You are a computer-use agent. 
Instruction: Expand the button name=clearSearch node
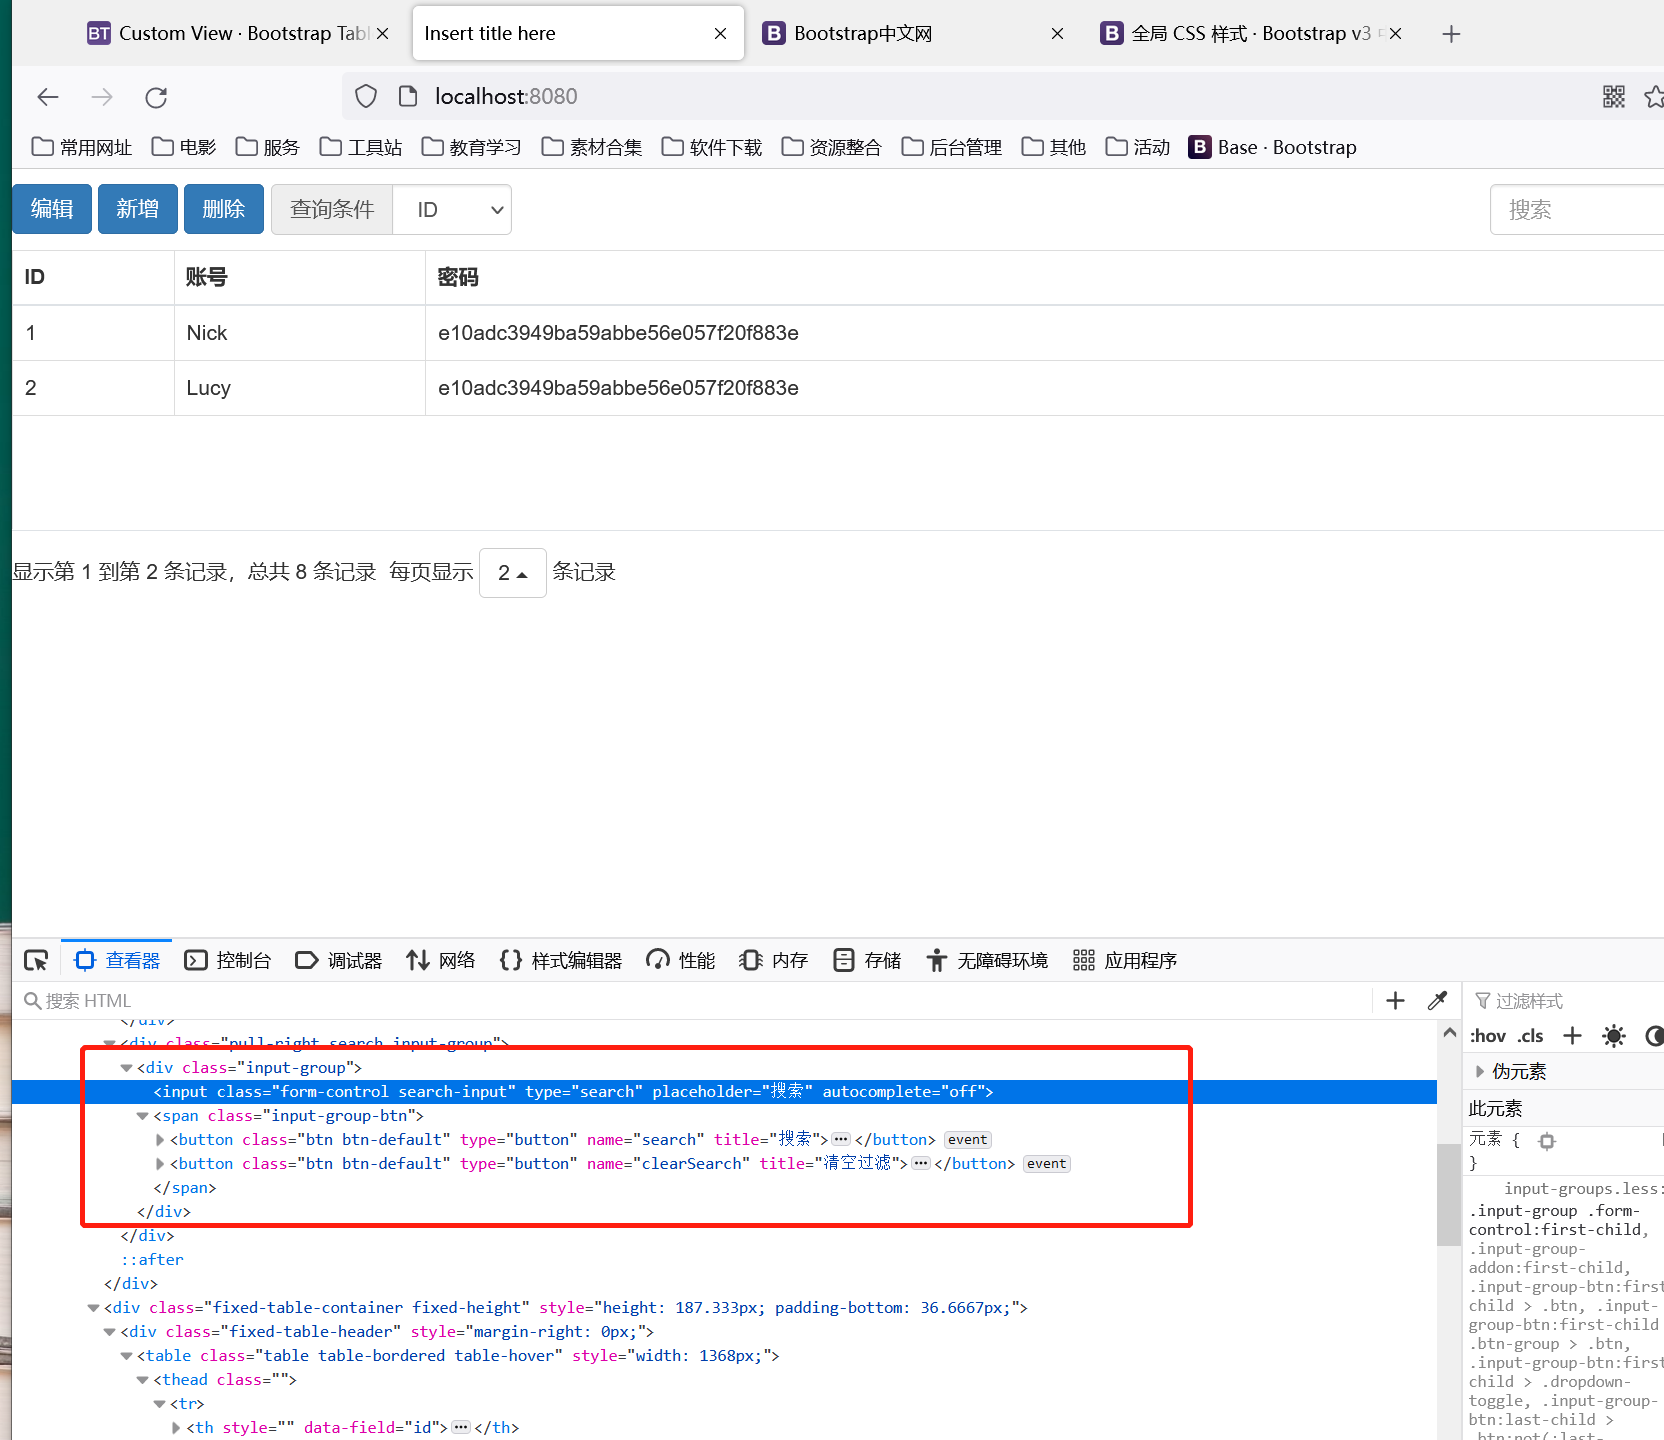coord(160,1164)
